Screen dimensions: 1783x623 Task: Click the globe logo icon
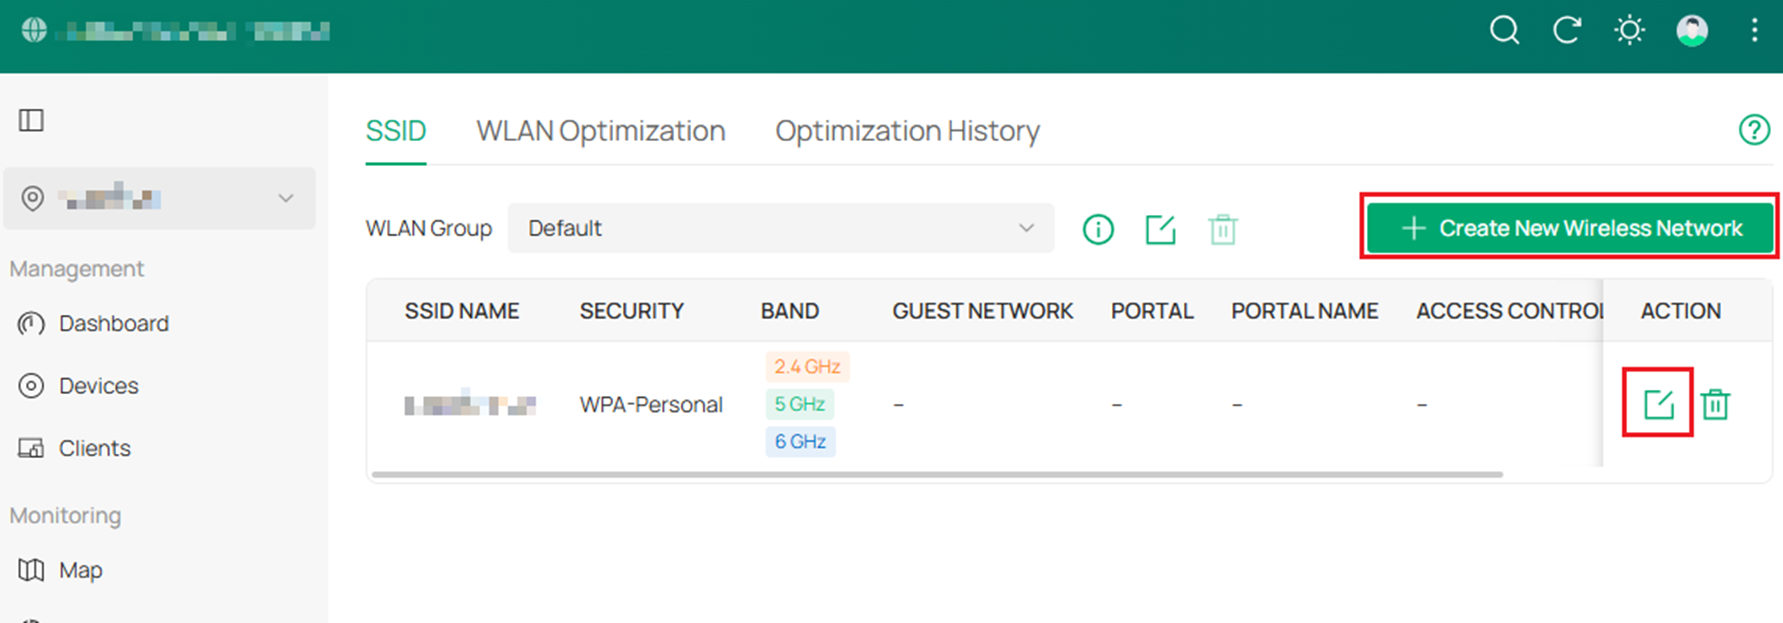34,31
